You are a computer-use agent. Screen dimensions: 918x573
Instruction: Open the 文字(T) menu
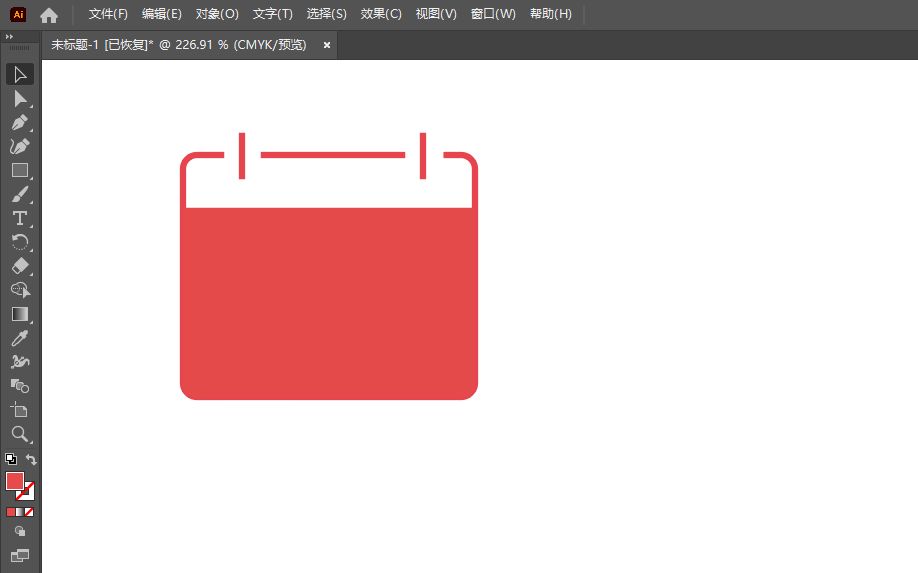pyautogui.click(x=272, y=14)
